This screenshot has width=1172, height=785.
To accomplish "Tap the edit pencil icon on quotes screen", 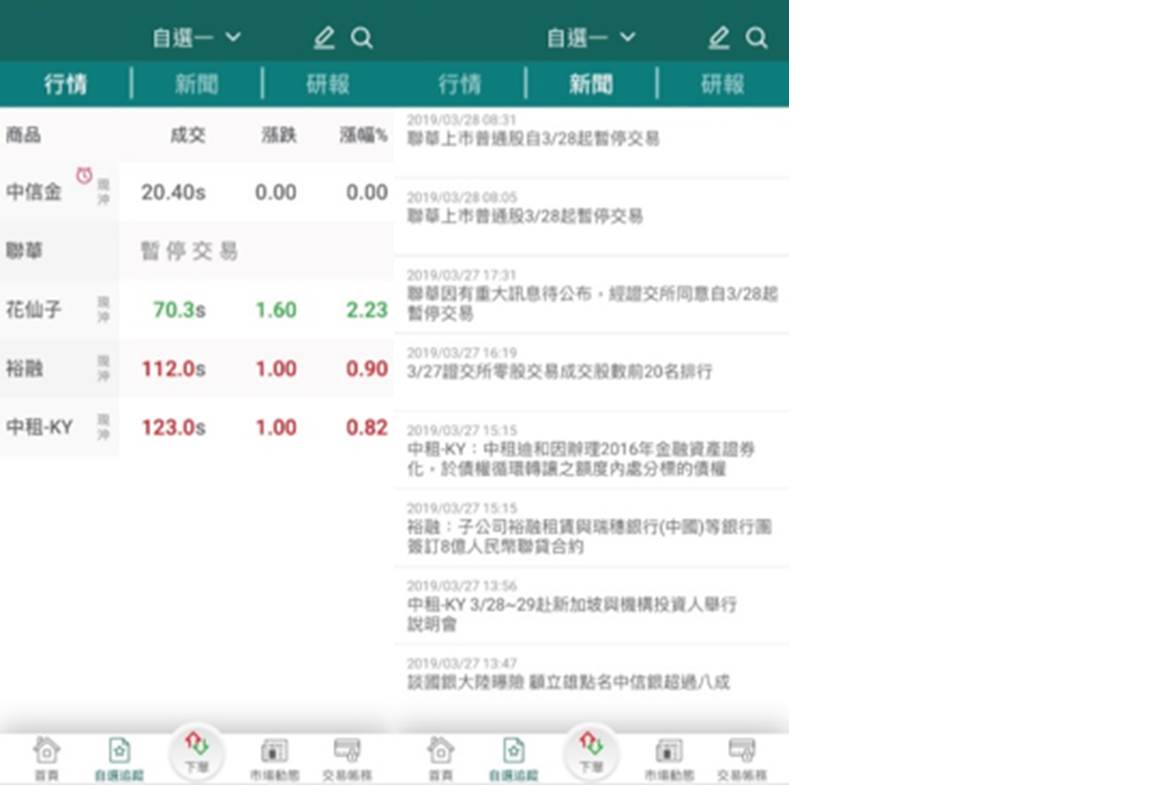I will click(x=324, y=37).
